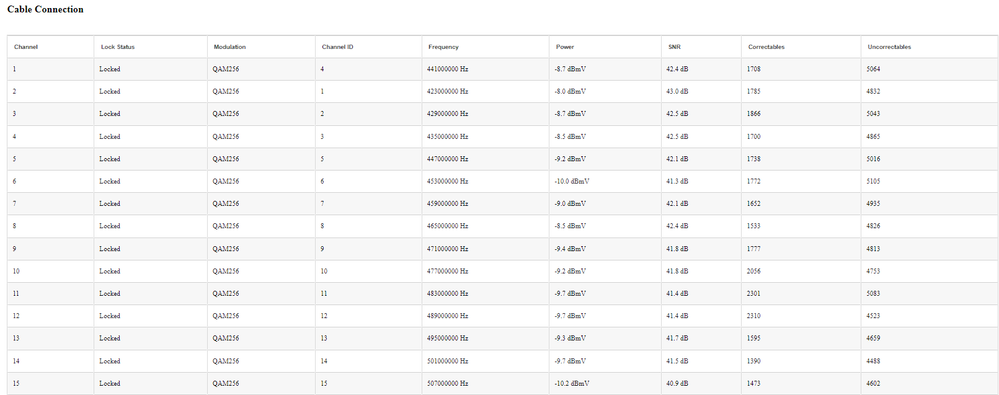
Task: Select the Channel ID column header
Action: [338, 47]
